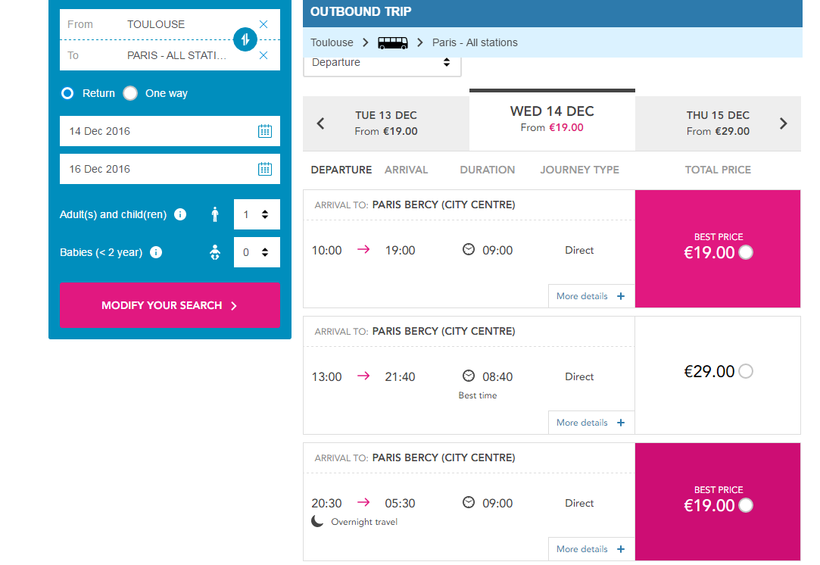Open the Departure sort dropdown

[x=381, y=63]
